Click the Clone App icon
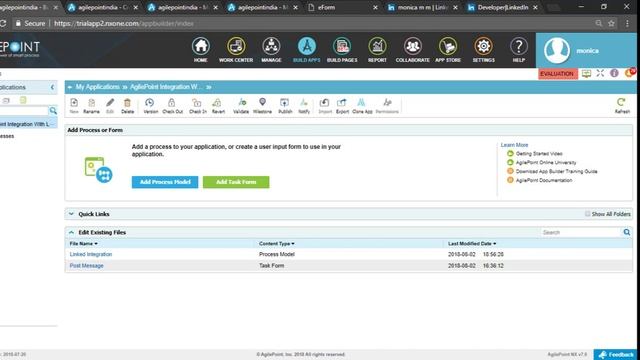The image size is (640, 360). pyautogui.click(x=362, y=103)
